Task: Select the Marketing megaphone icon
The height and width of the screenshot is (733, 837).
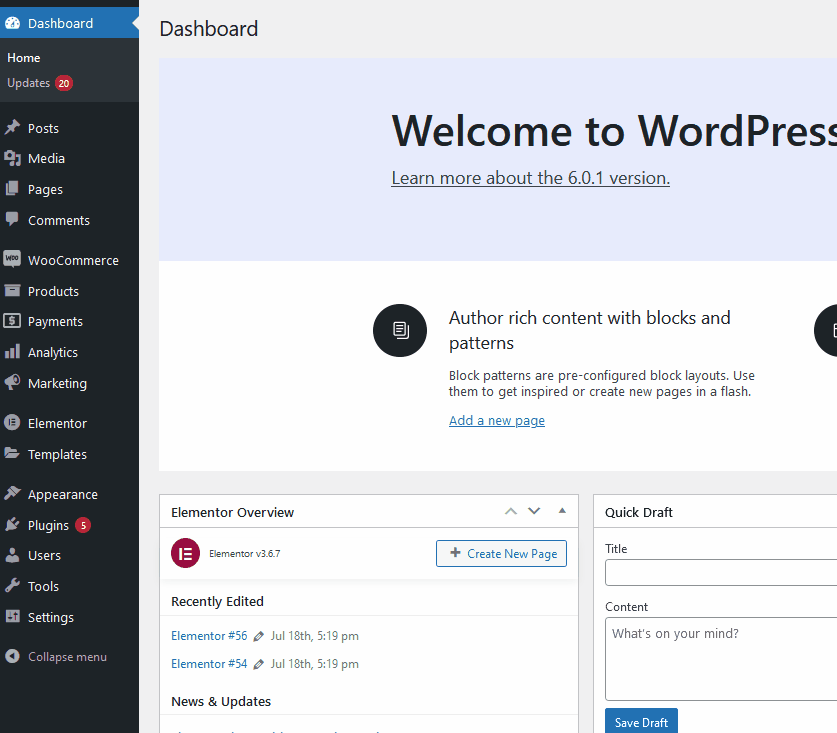Action: [14, 383]
